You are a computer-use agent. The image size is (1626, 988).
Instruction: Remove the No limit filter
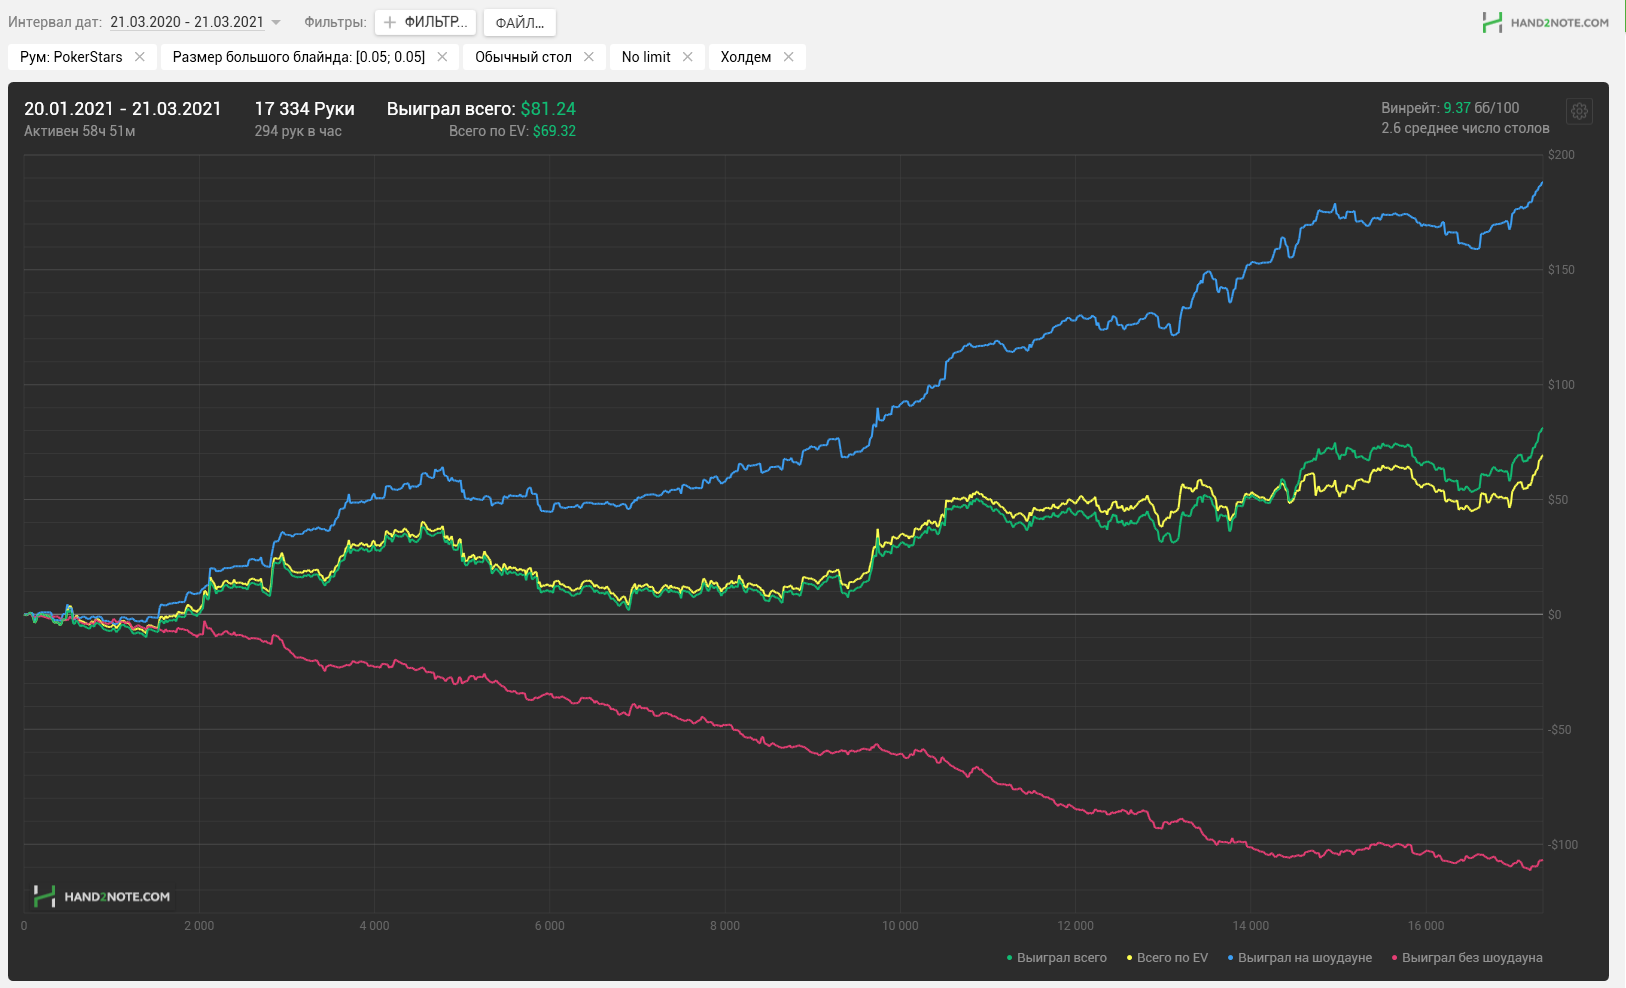[x=688, y=57]
